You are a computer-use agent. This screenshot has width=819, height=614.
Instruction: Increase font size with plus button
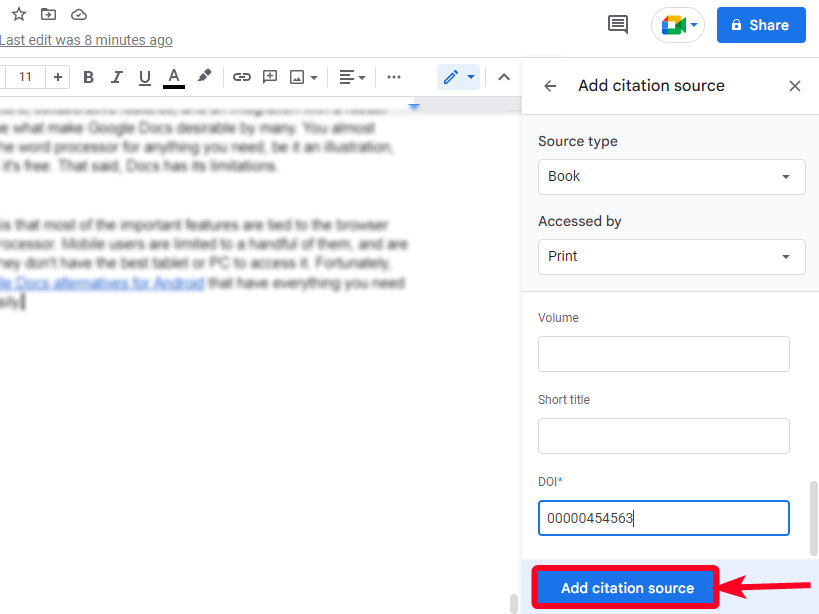point(58,77)
